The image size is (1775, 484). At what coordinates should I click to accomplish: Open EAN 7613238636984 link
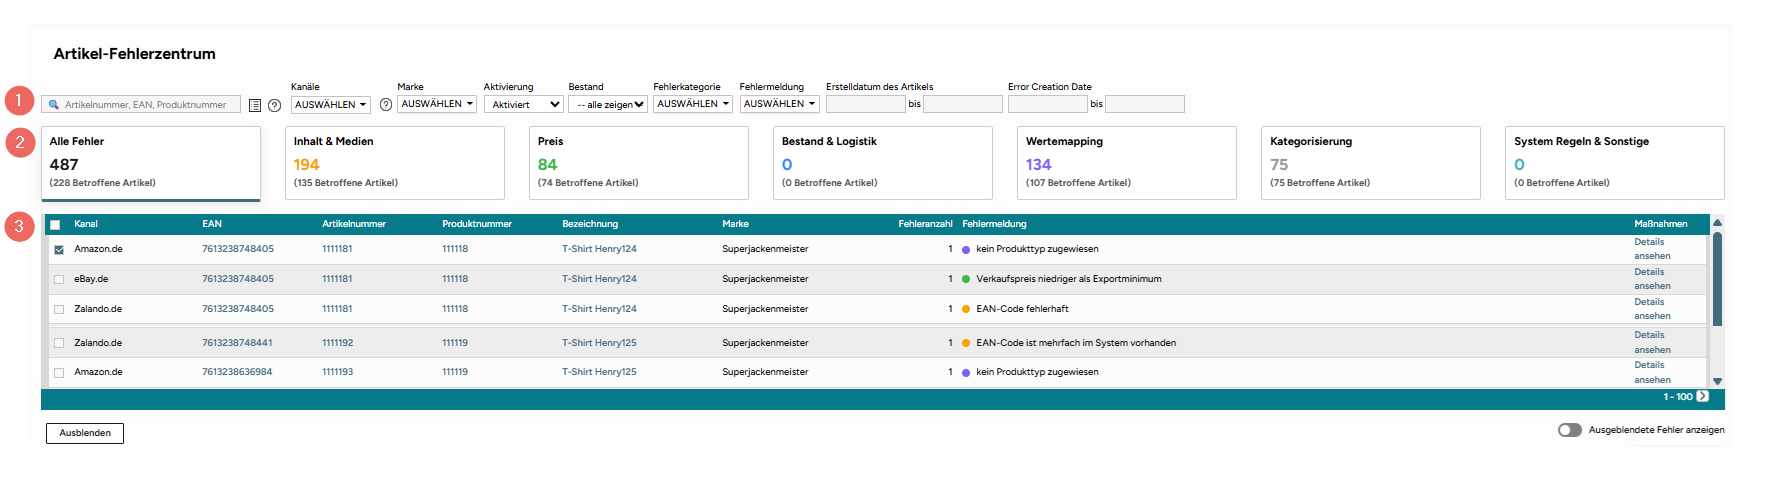coord(237,372)
